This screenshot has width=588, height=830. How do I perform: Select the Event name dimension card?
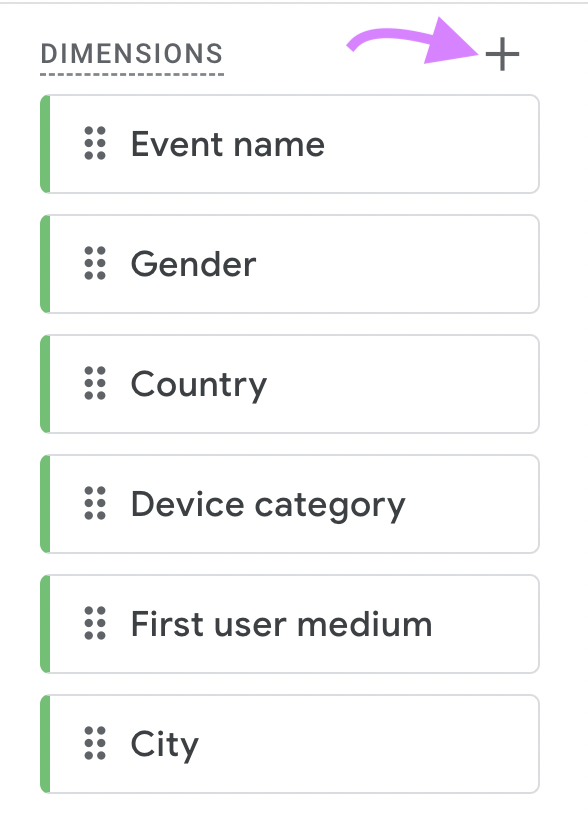coord(290,144)
